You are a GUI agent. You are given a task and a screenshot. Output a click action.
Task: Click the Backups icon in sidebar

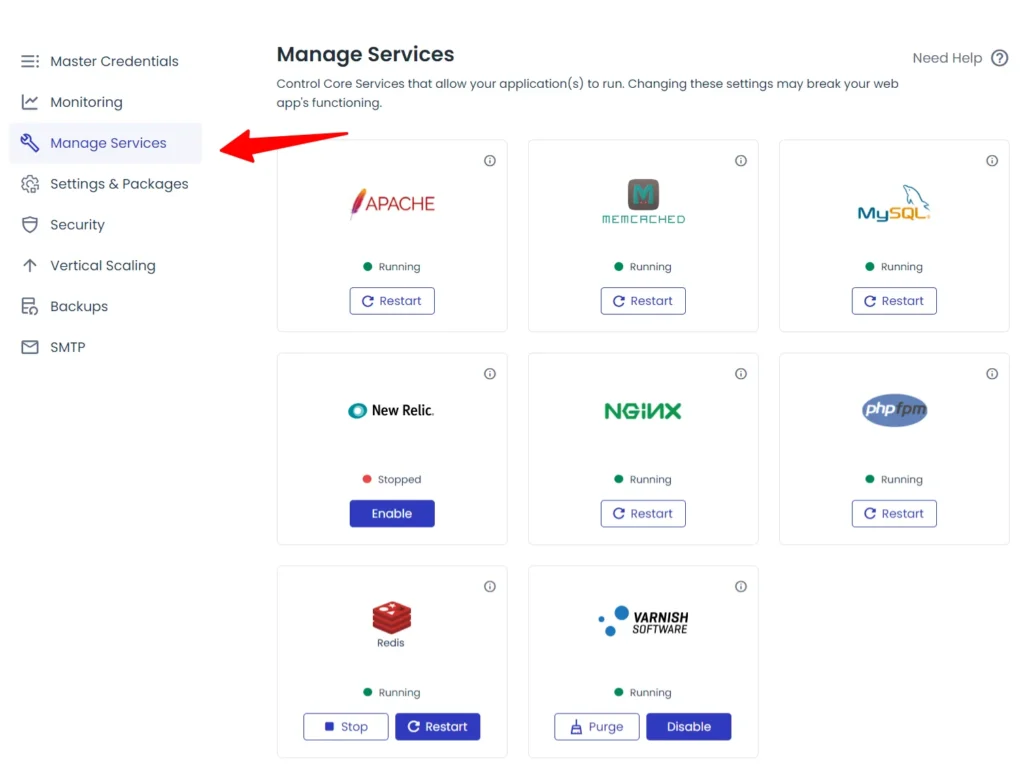[29, 306]
